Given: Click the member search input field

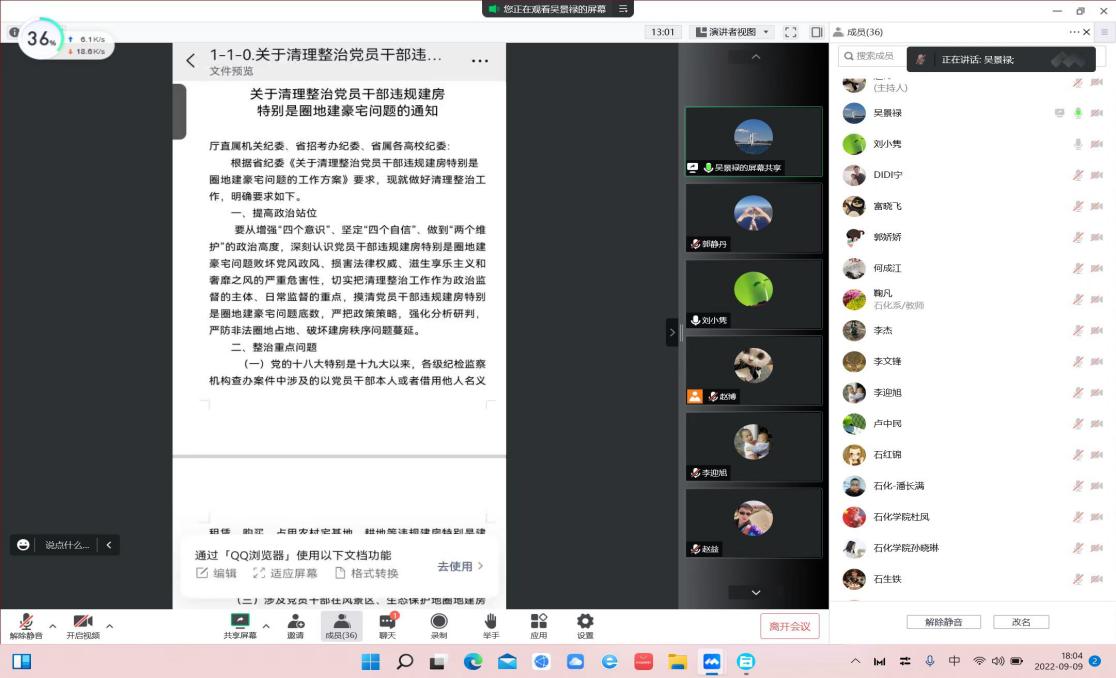Looking at the screenshot, I should click(x=874, y=55).
